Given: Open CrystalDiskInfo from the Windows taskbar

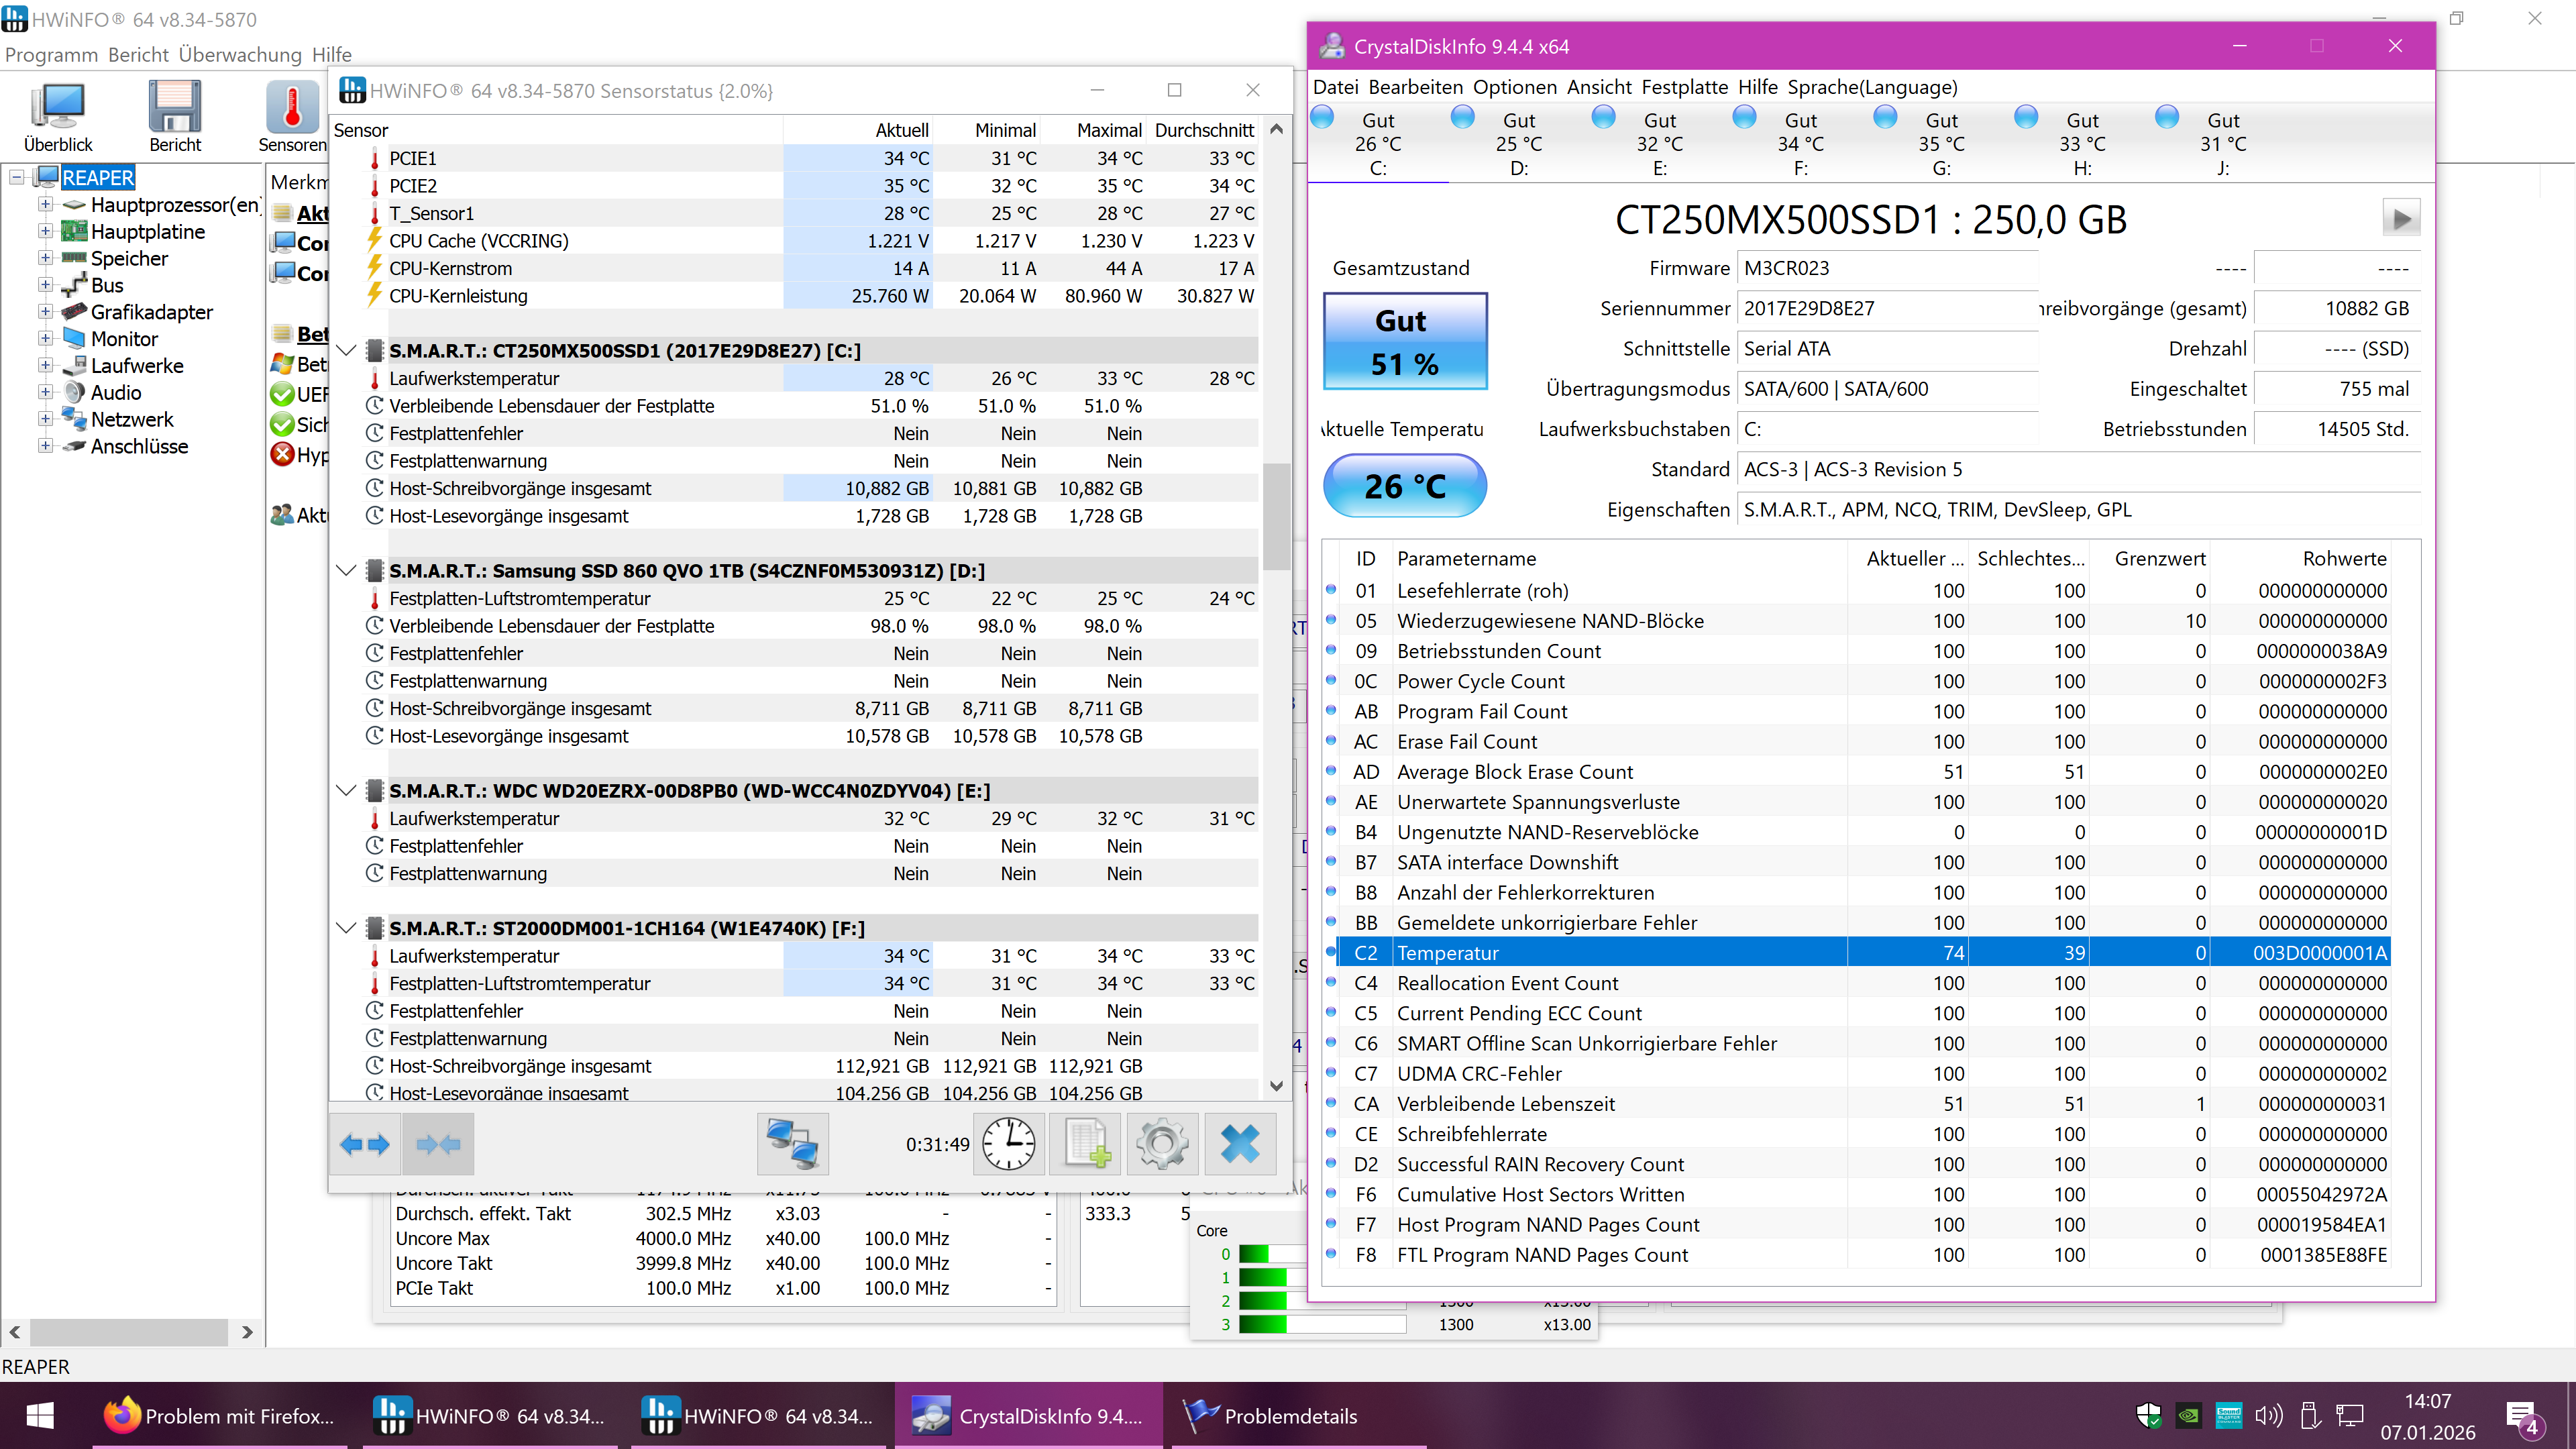Looking at the screenshot, I should pyautogui.click(x=1028, y=1415).
